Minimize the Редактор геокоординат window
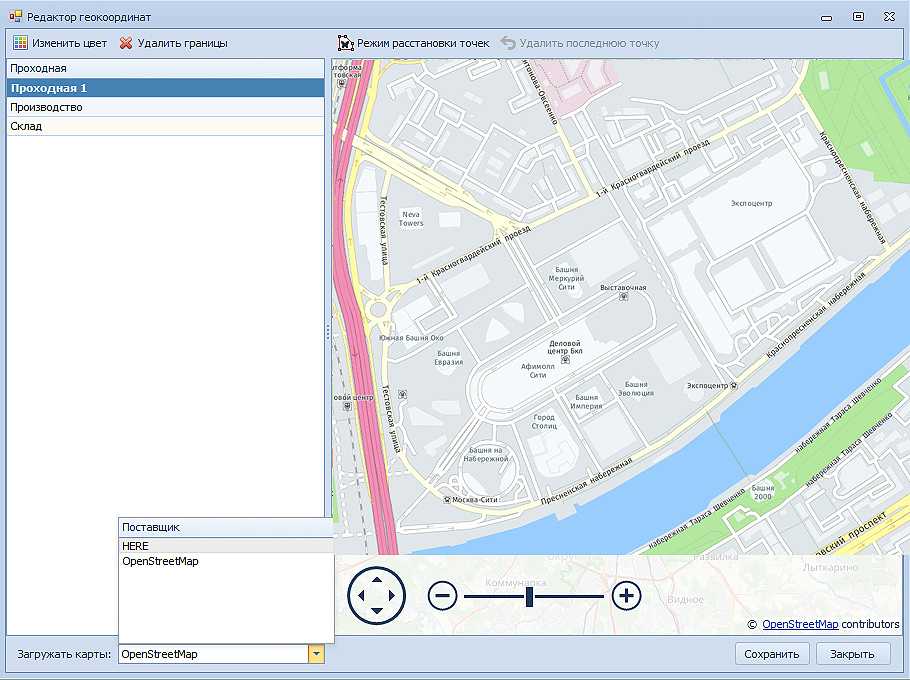The width and height of the screenshot is (910, 680). coord(826,18)
